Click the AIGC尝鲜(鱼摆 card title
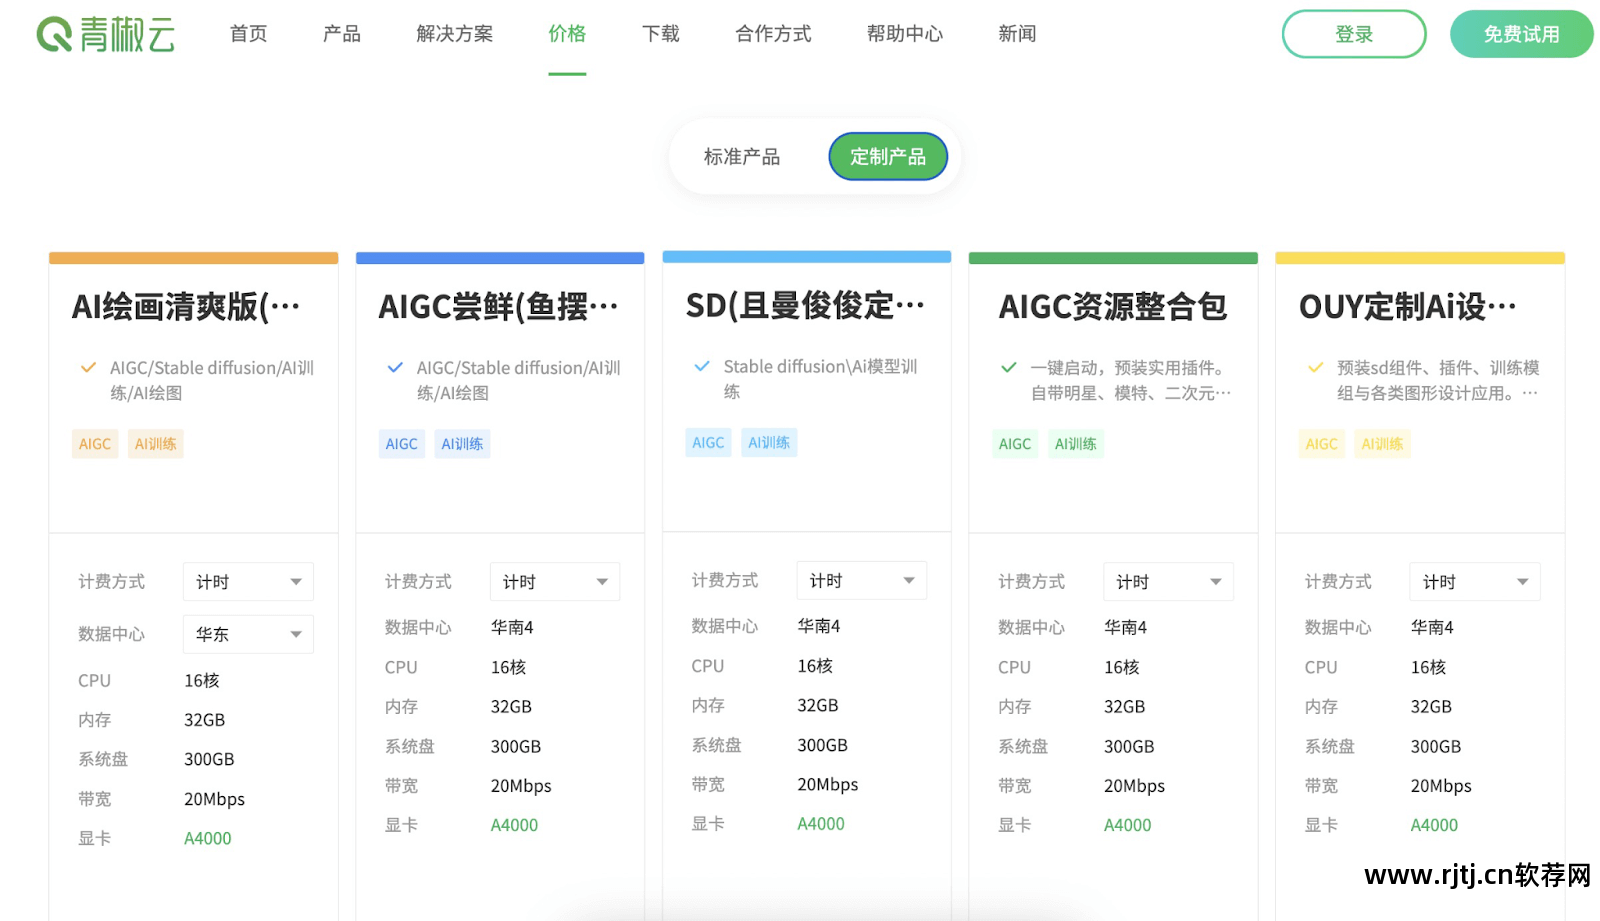The width and height of the screenshot is (1600, 921). coord(498,307)
